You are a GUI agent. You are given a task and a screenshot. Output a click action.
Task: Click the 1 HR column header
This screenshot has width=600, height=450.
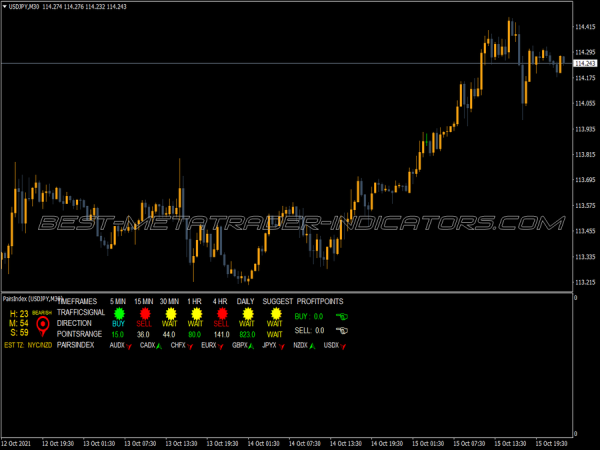coord(194,302)
